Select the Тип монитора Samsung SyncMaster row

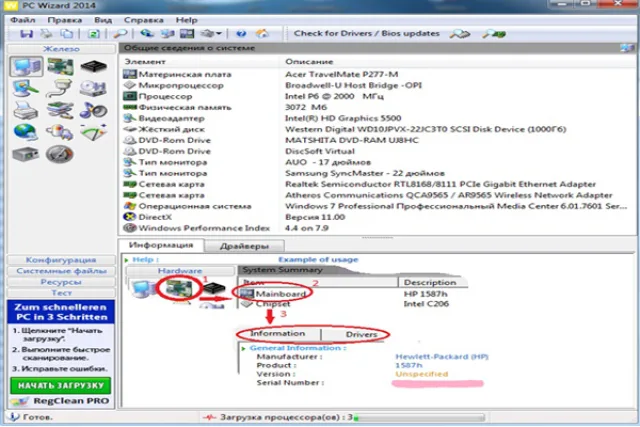coord(377,173)
